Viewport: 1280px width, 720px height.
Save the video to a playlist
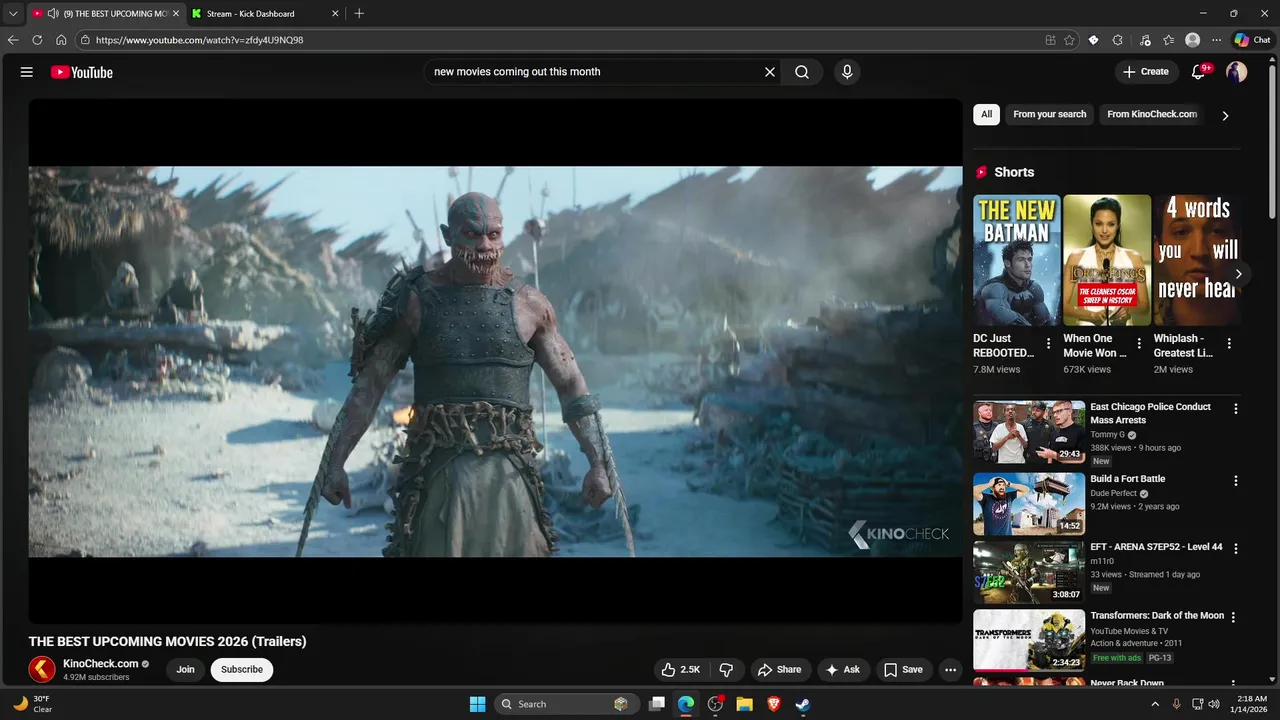pyautogui.click(x=903, y=670)
